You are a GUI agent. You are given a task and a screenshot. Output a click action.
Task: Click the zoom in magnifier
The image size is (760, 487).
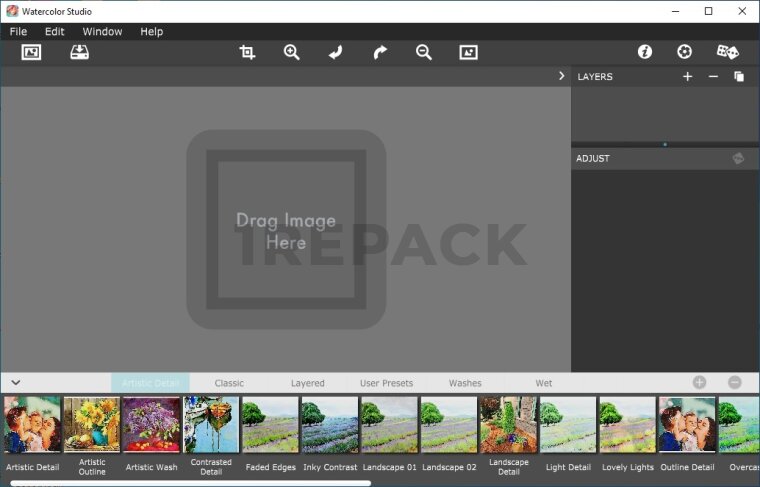pyautogui.click(x=291, y=52)
